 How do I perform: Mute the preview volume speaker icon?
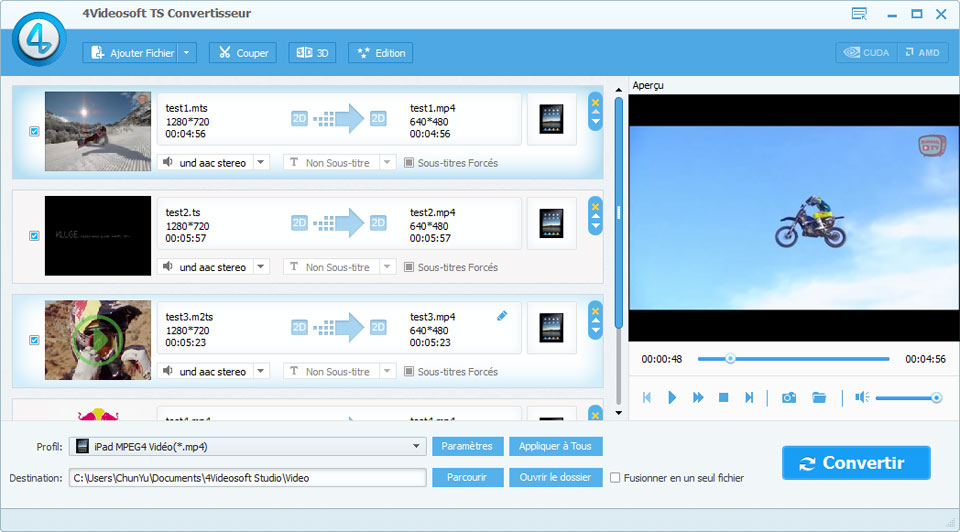pos(861,398)
